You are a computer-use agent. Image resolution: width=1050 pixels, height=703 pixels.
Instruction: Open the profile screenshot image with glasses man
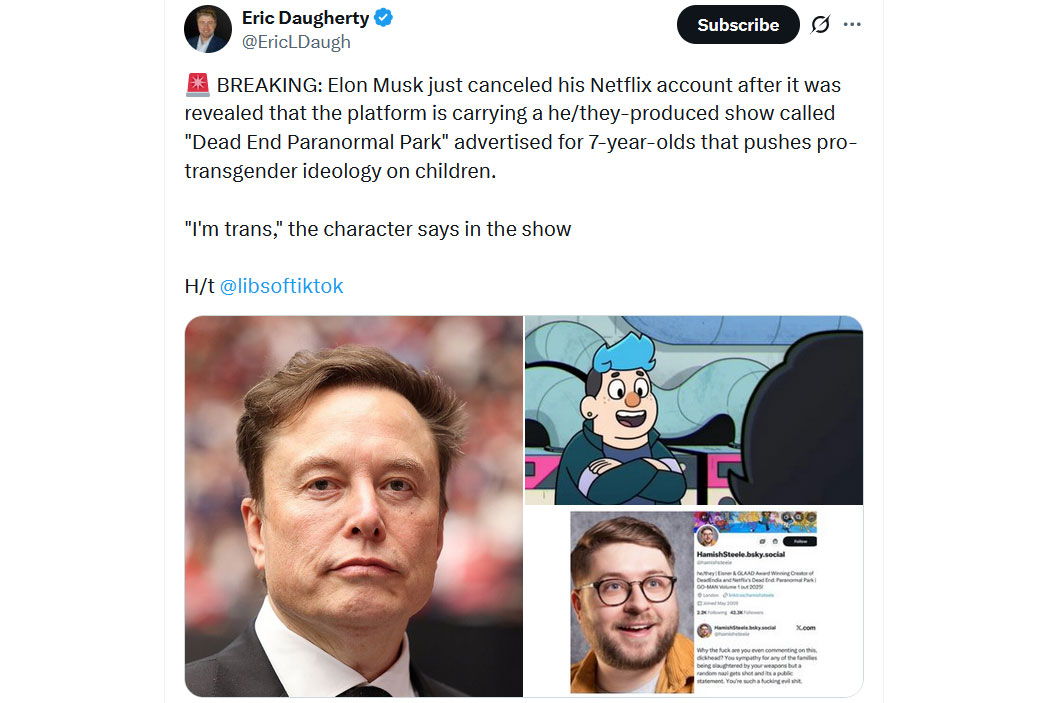pos(694,602)
